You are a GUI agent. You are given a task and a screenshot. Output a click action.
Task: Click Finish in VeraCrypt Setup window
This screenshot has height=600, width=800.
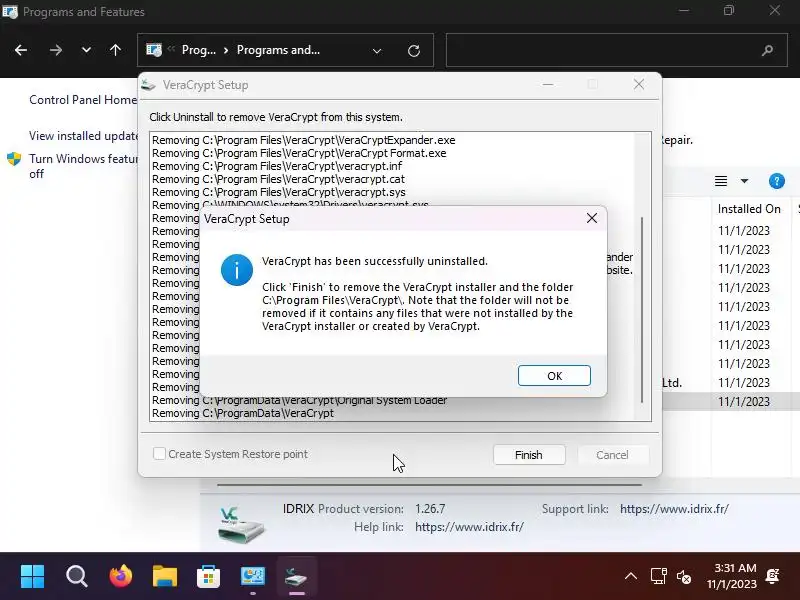[x=529, y=455]
